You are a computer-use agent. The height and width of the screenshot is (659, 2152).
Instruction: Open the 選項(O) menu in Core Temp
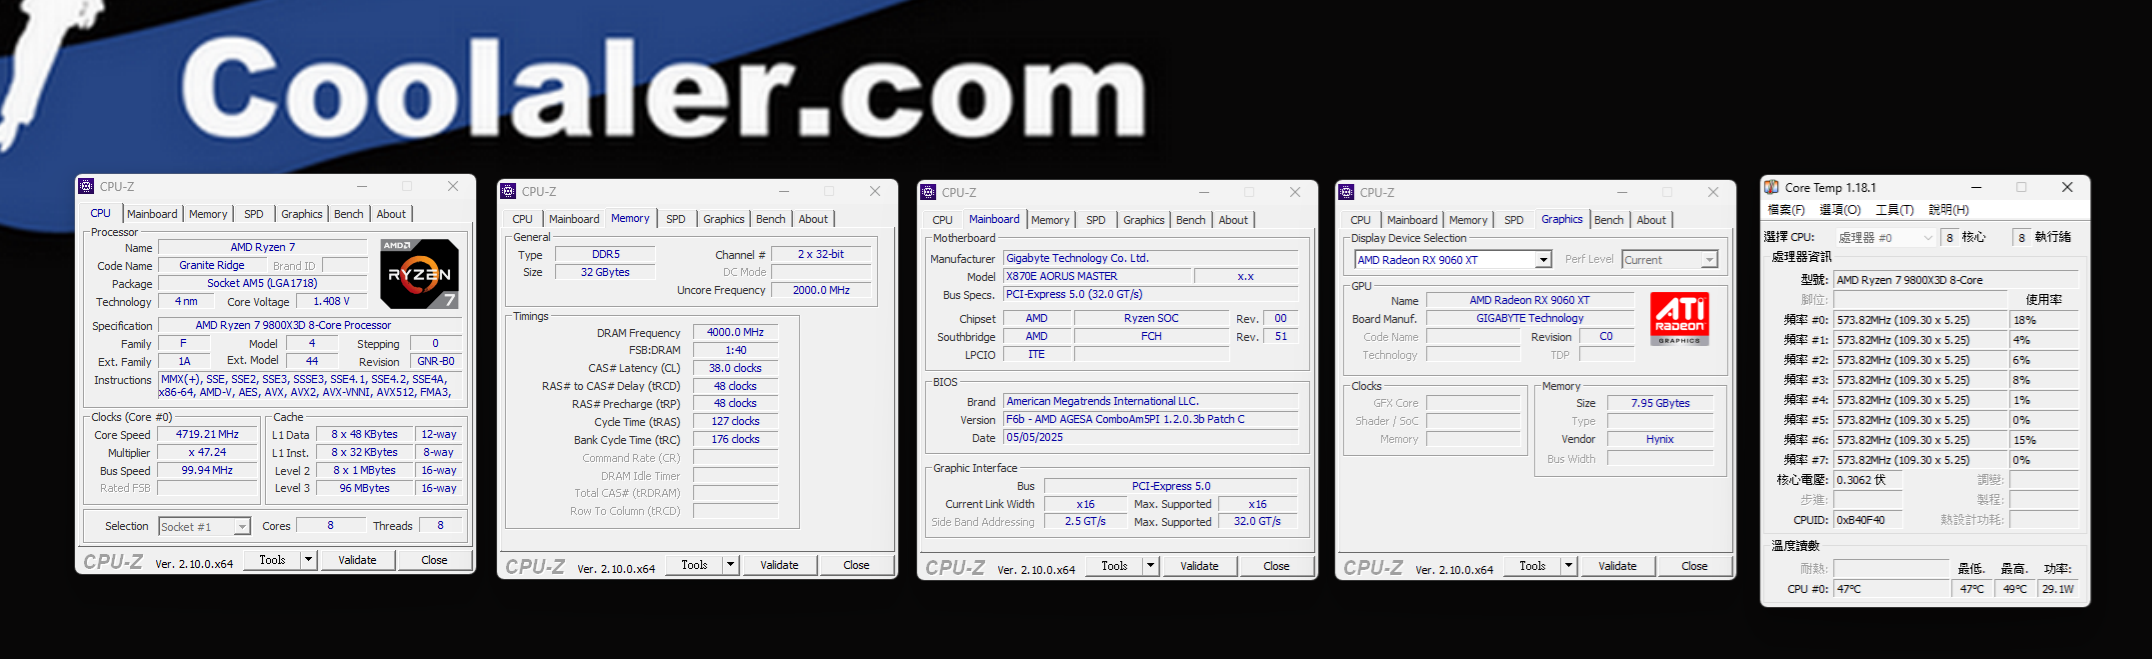(x=1840, y=210)
